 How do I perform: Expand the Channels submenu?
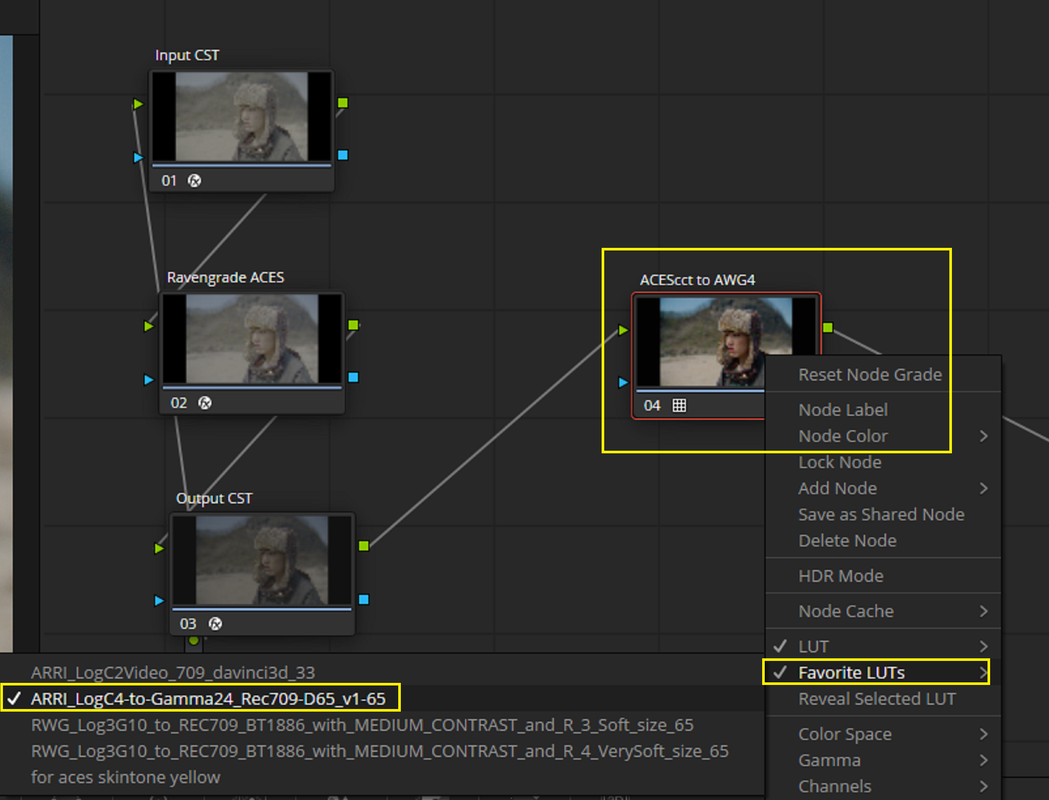883,787
